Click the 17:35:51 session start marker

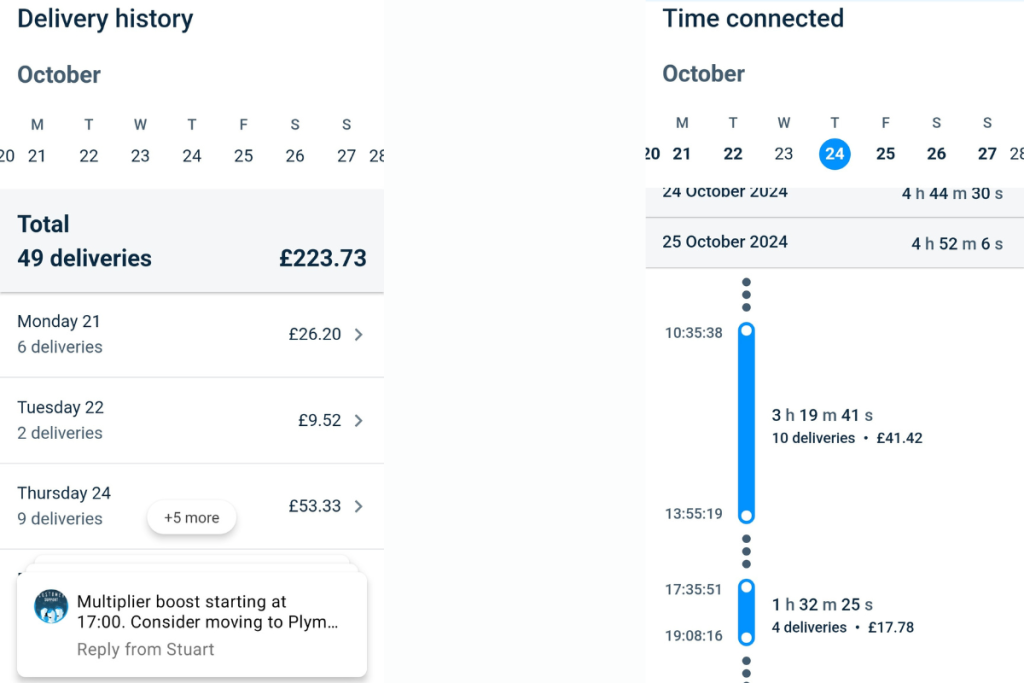[x=746, y=588]
